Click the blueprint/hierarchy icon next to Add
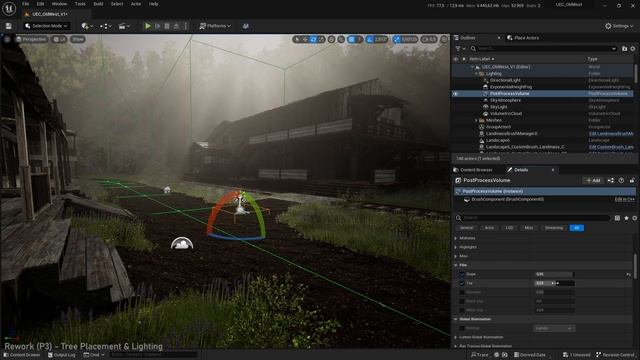 pos(611,180)
